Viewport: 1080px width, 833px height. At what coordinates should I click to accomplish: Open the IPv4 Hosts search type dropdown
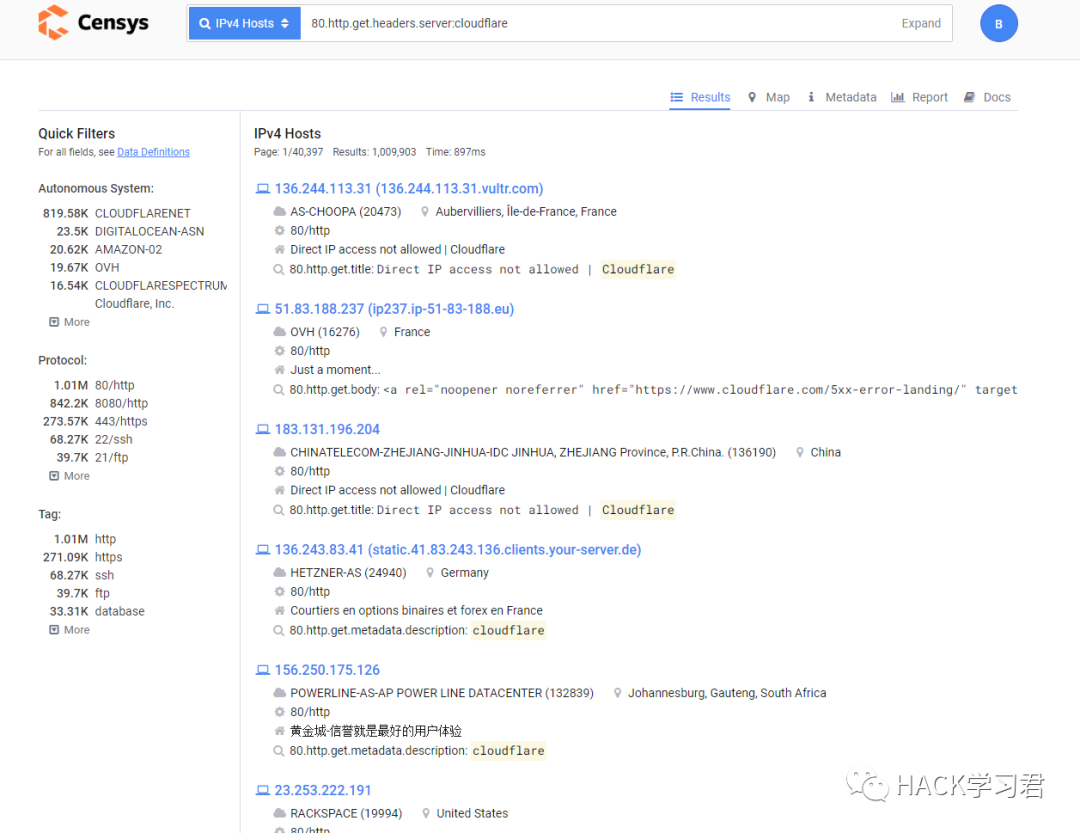tap(245, 23)
